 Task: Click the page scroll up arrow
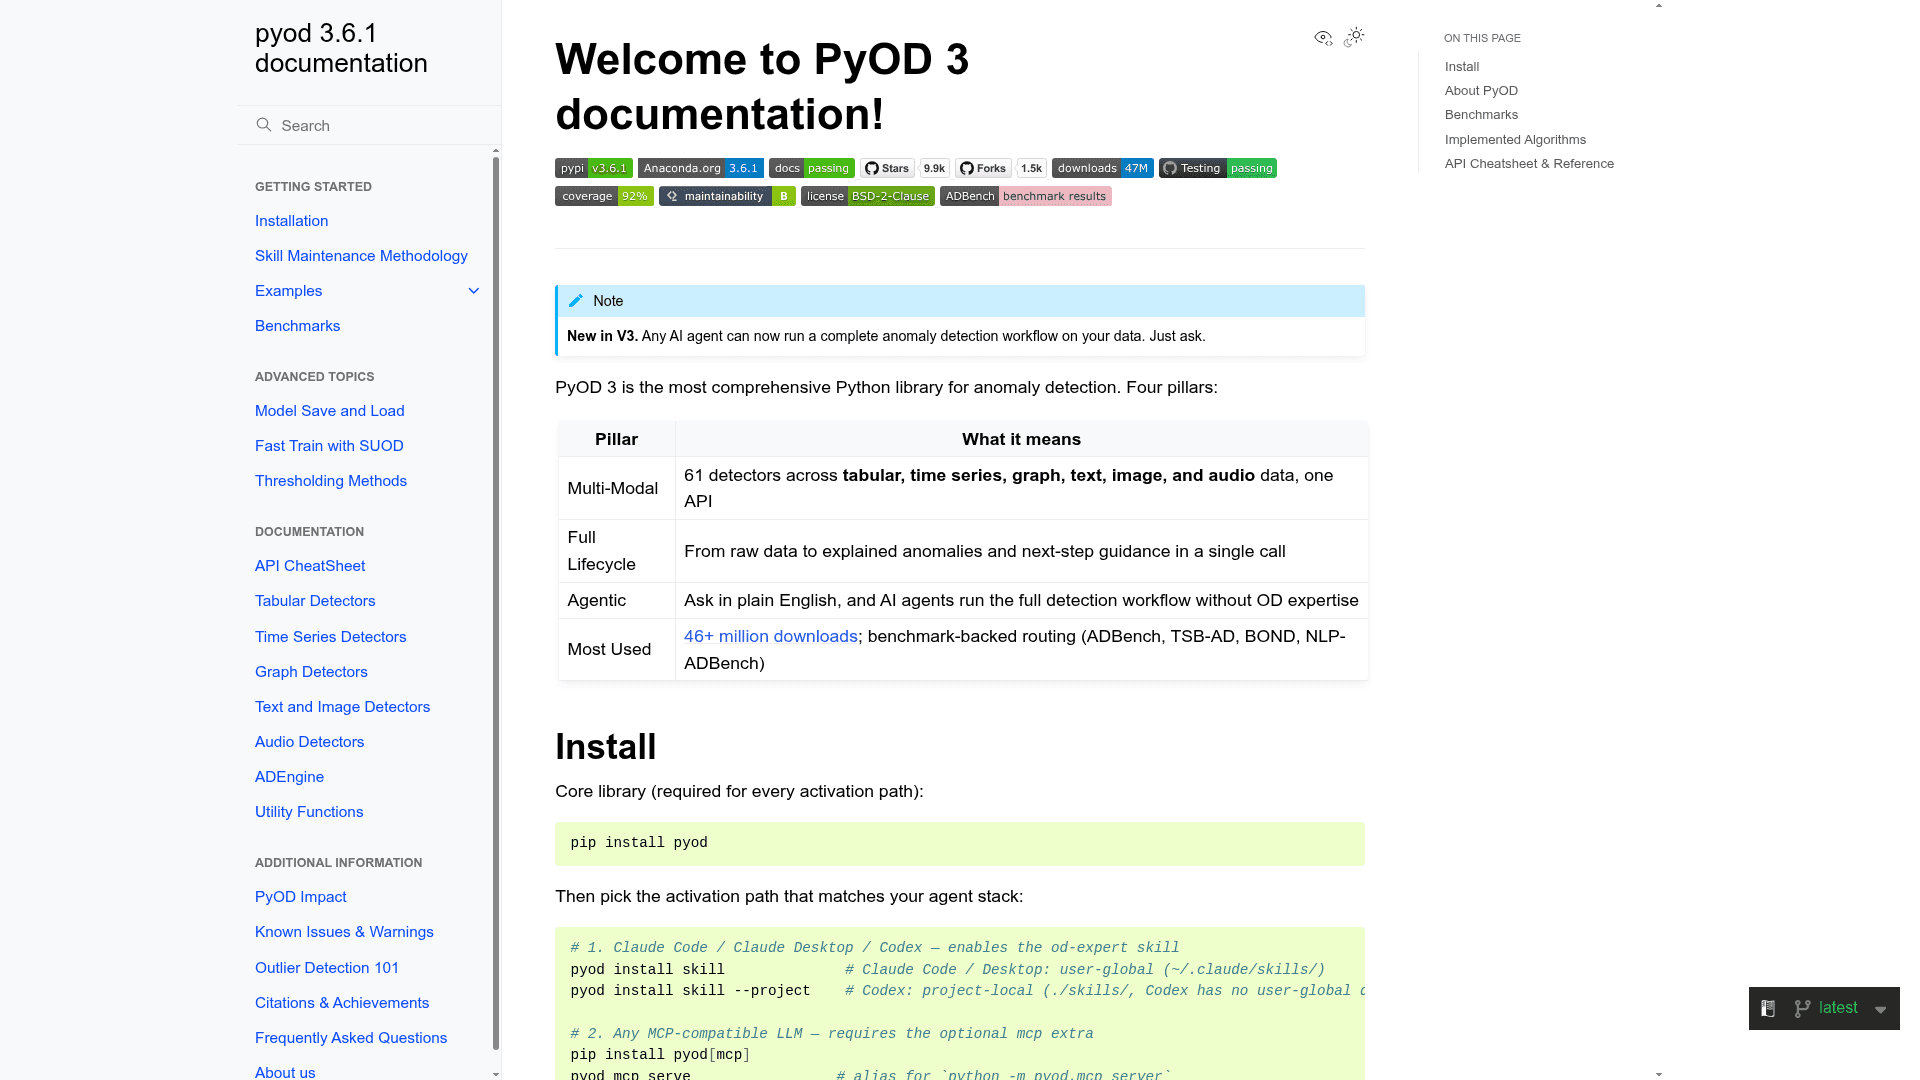click(1659, 6)
